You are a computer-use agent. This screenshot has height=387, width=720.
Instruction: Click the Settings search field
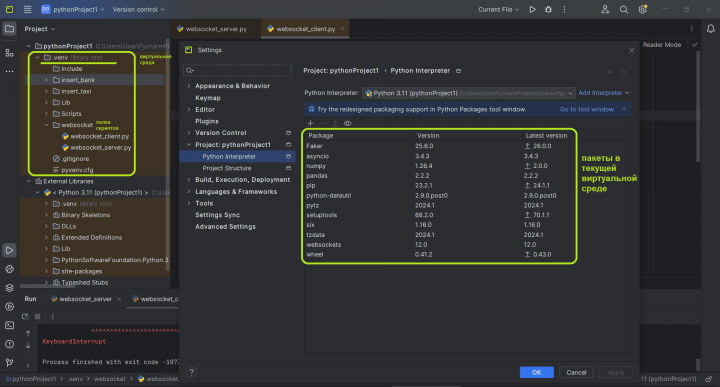tap(237, 70)
